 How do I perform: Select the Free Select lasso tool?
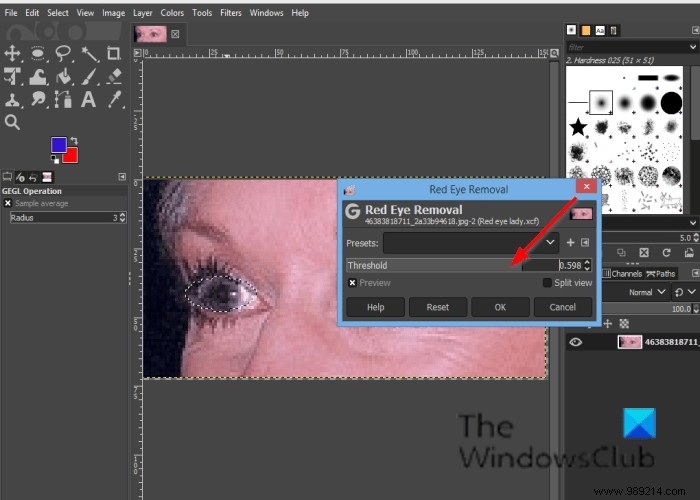64,54
